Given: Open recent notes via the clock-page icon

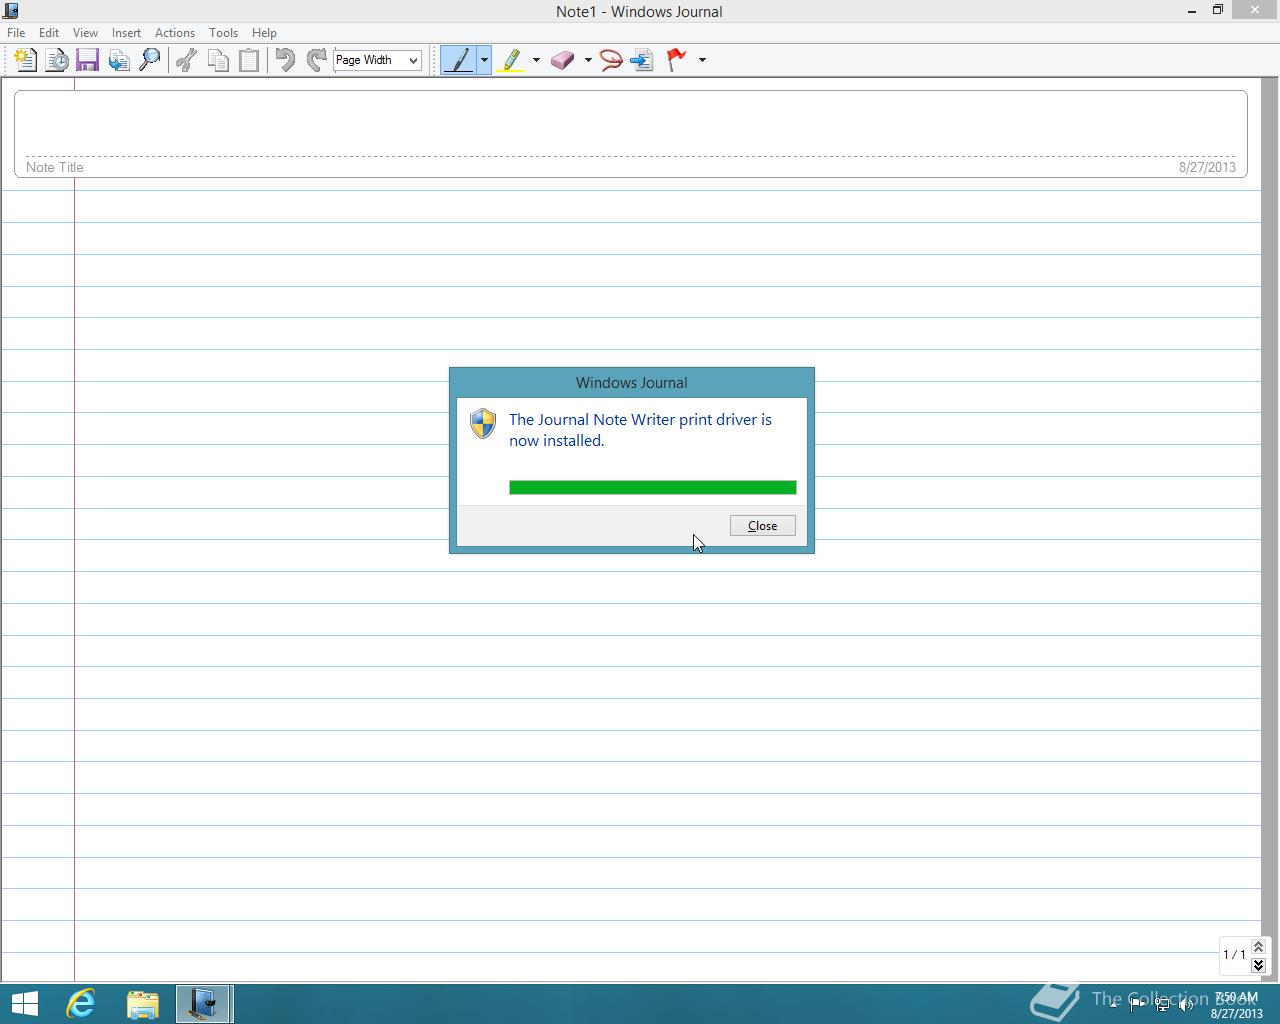Looking at the screenshot, I should click(x=57, y=60).
